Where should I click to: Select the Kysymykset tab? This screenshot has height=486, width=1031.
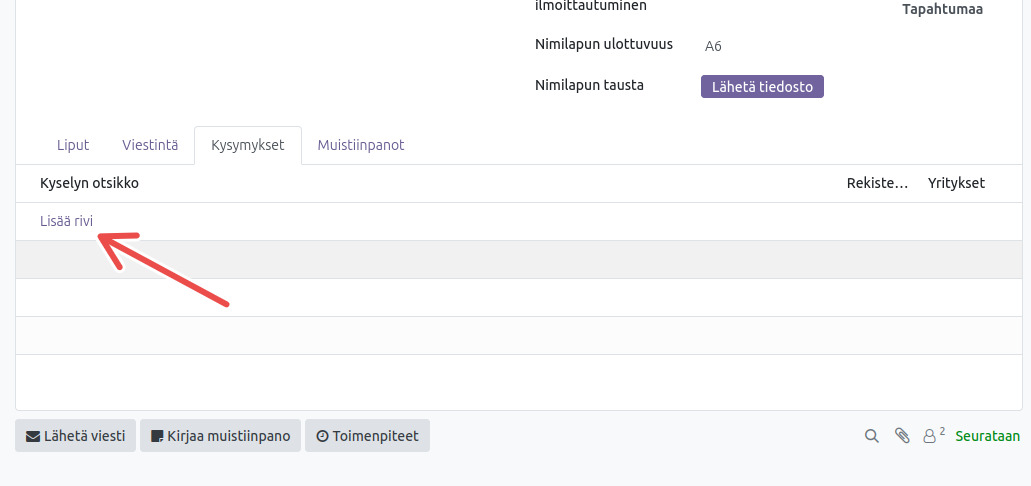point(248,145)
